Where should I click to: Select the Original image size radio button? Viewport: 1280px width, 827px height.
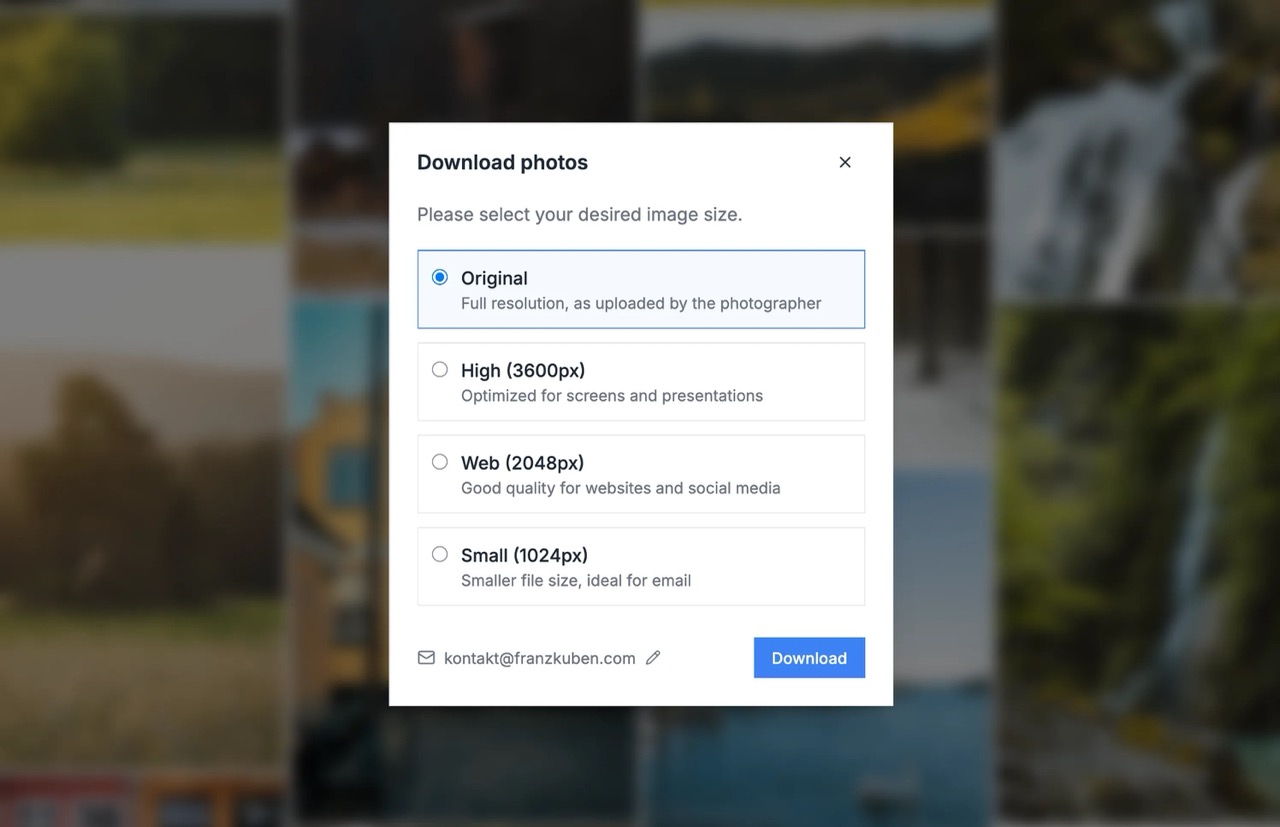tap(439, 277)
